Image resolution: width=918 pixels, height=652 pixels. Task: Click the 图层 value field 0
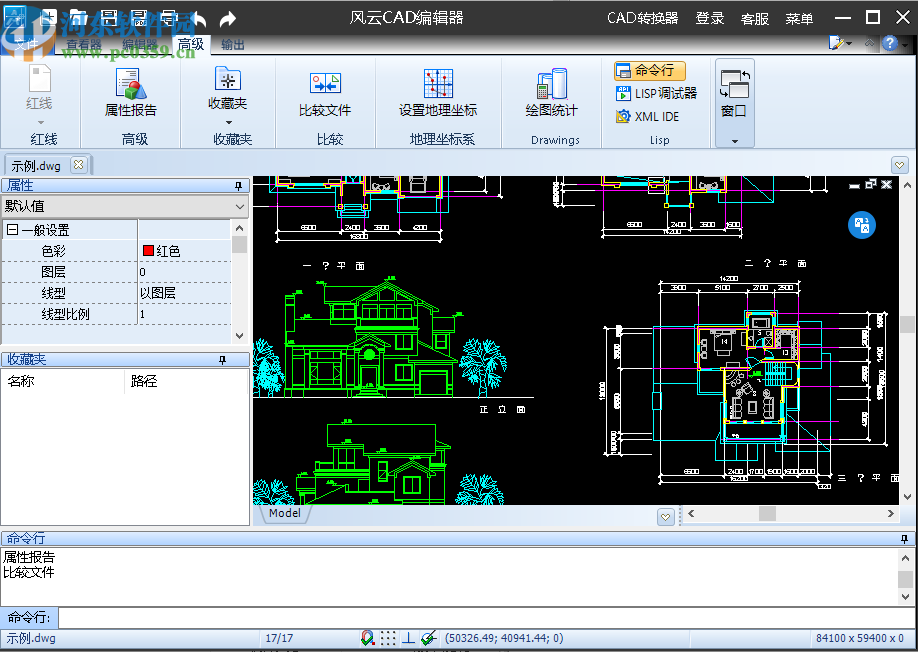(x=184, y=272)
